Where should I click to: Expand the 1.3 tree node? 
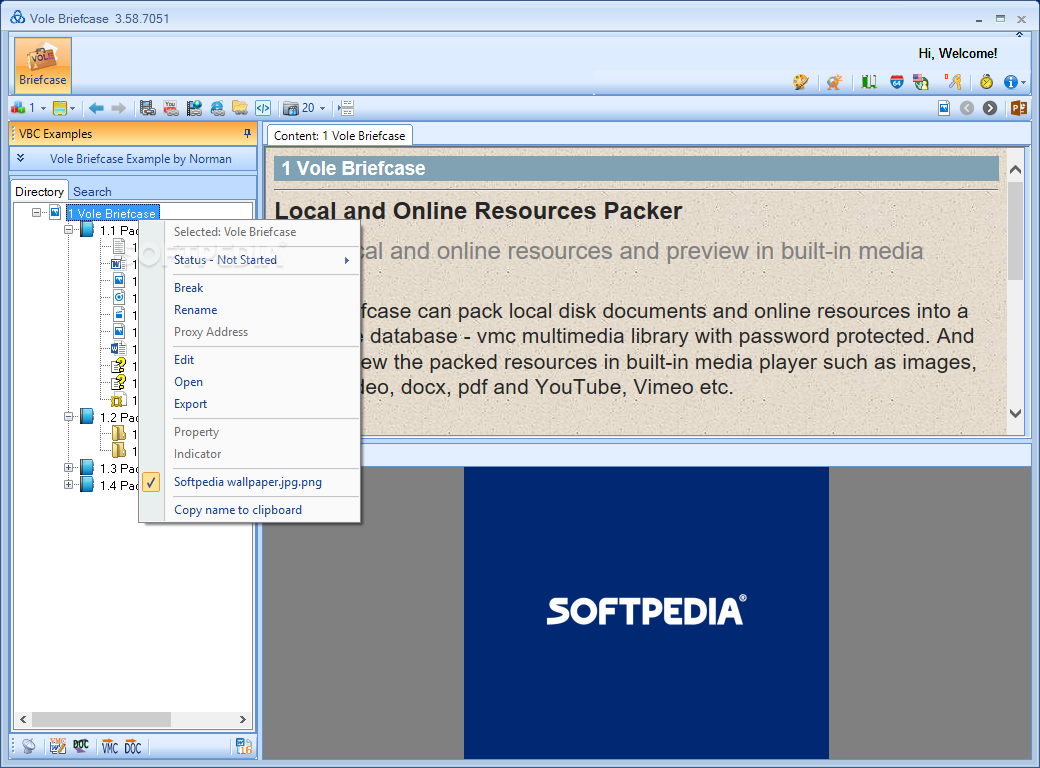[68, 468]
